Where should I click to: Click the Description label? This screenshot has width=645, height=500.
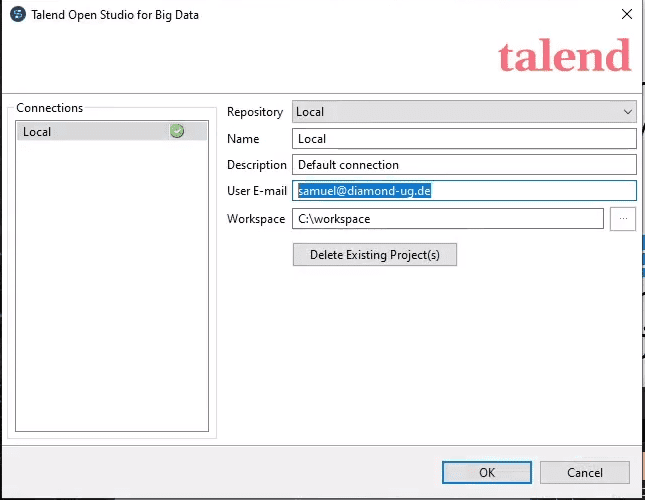click(x=257, y=165)
